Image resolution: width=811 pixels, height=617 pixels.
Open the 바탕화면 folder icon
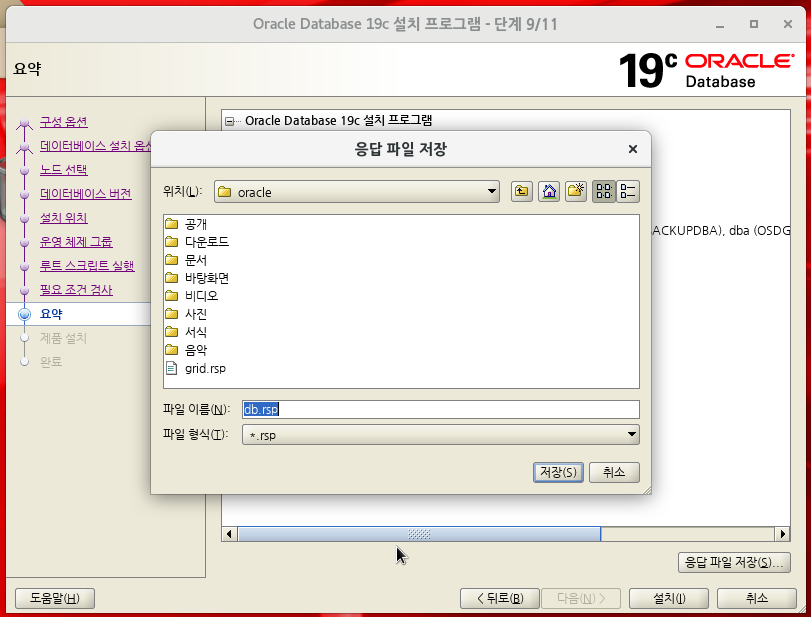(x=172, y=278)
